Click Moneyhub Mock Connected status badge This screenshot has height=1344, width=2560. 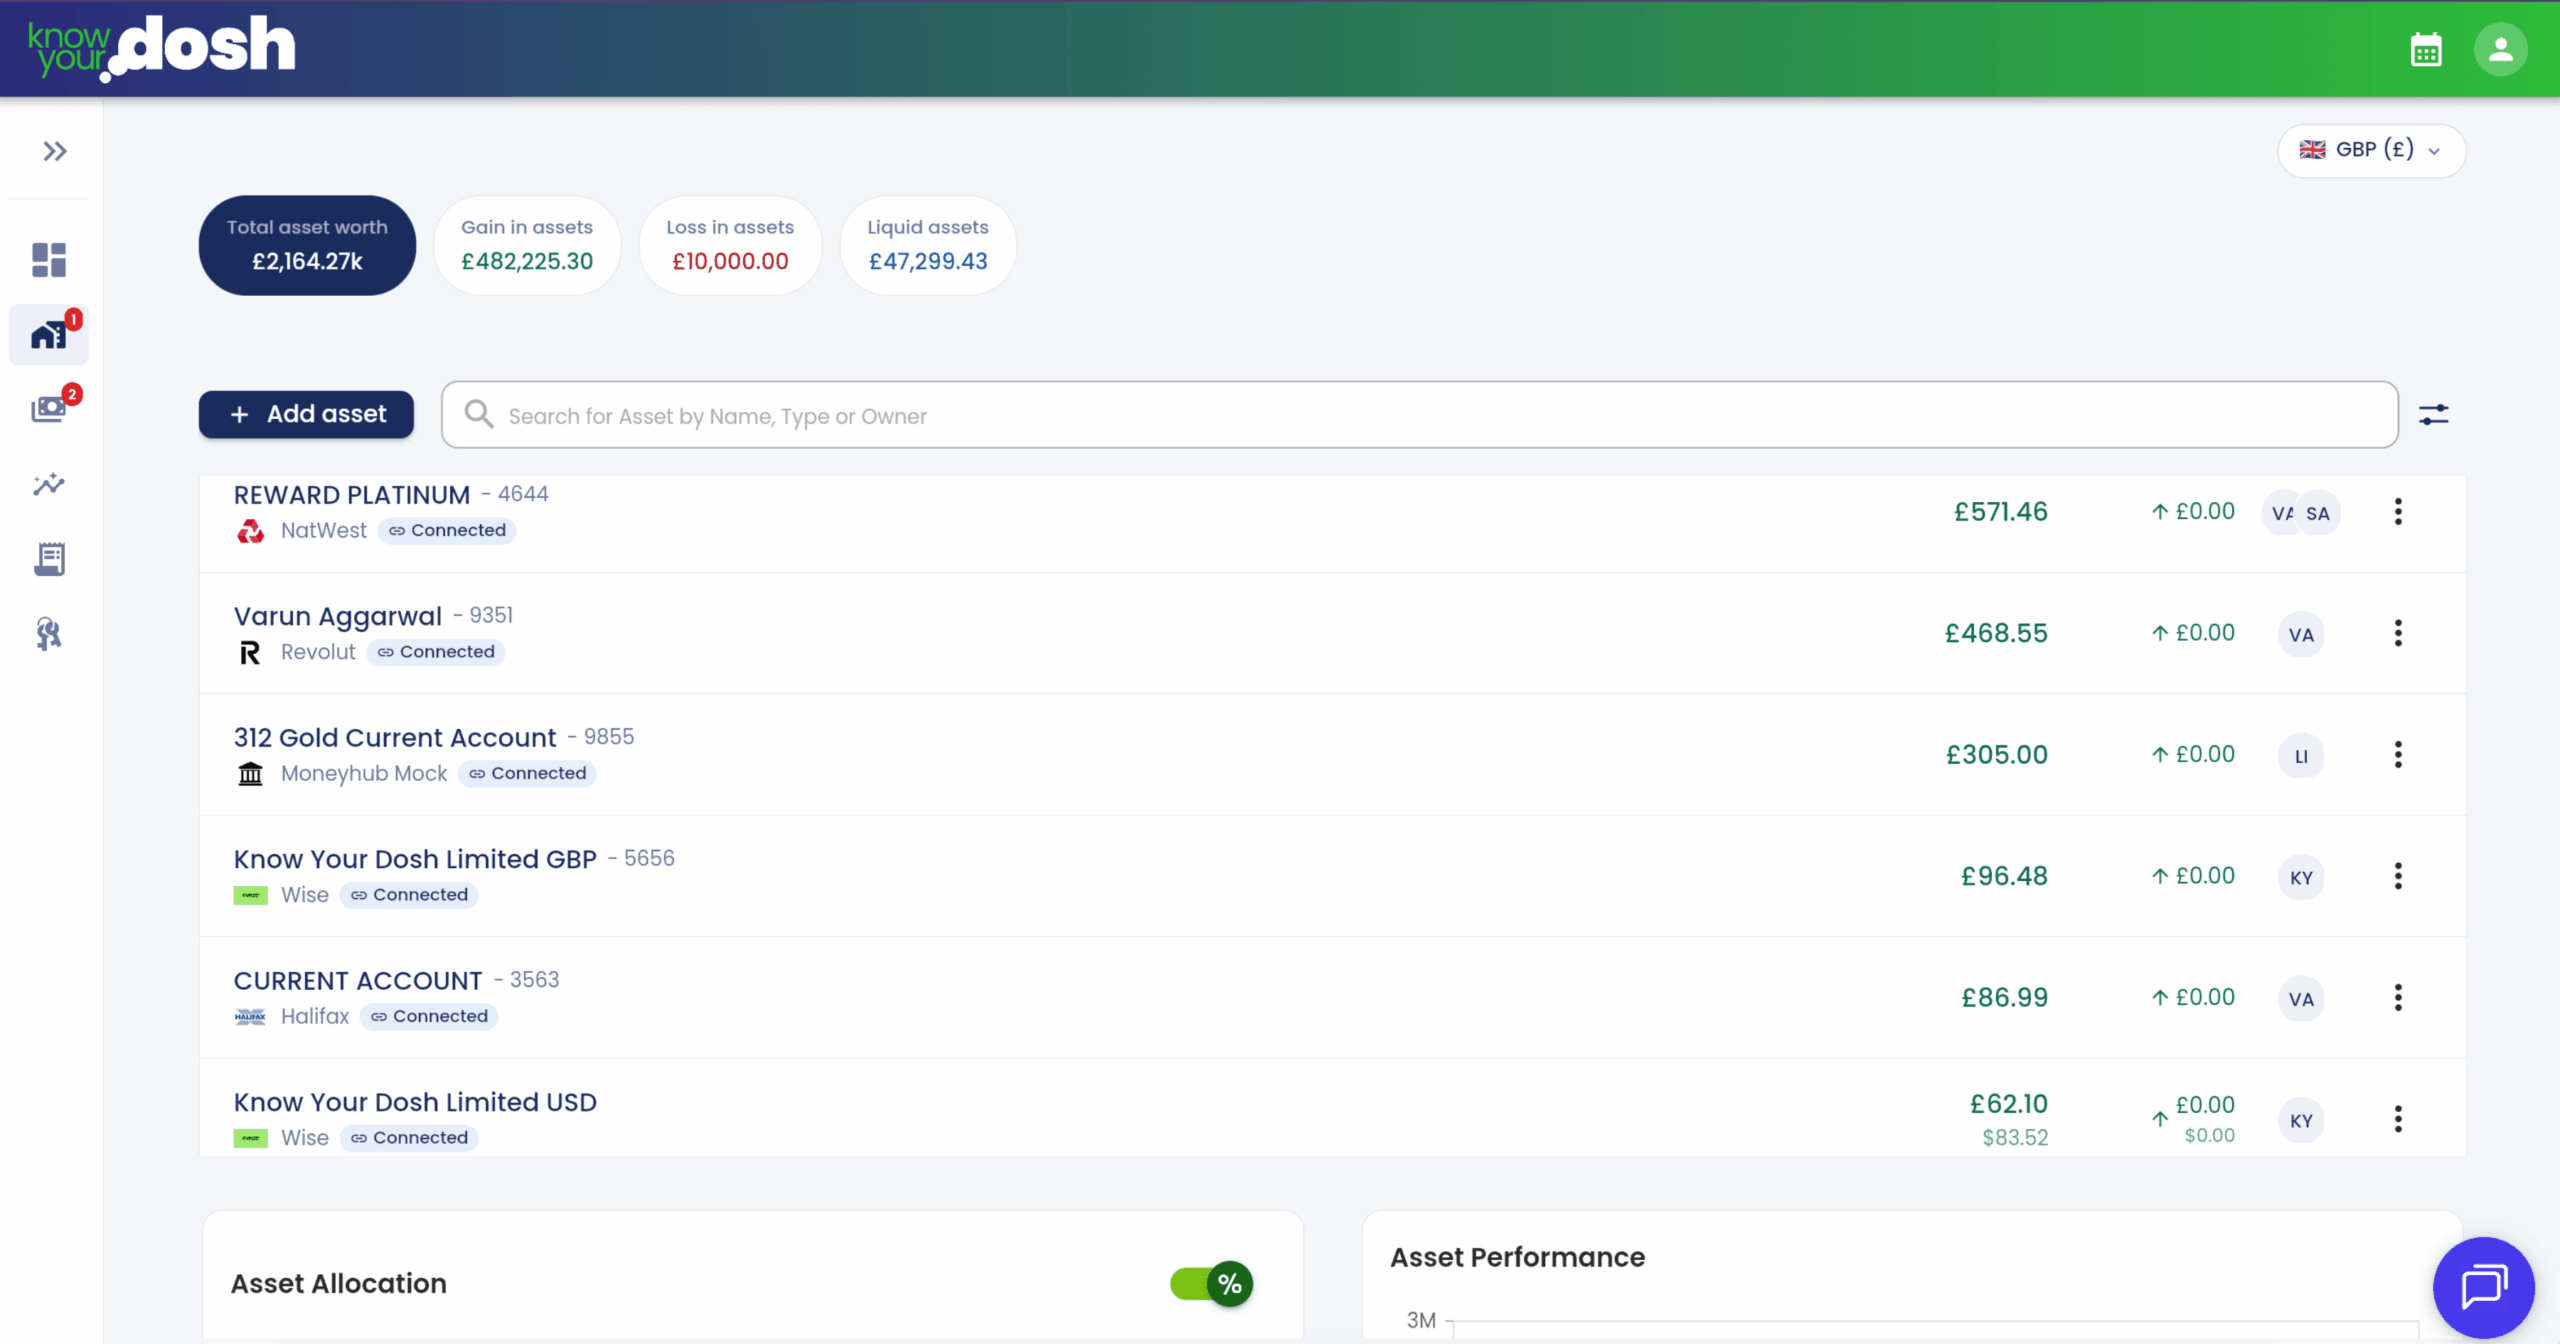point(527,773)
